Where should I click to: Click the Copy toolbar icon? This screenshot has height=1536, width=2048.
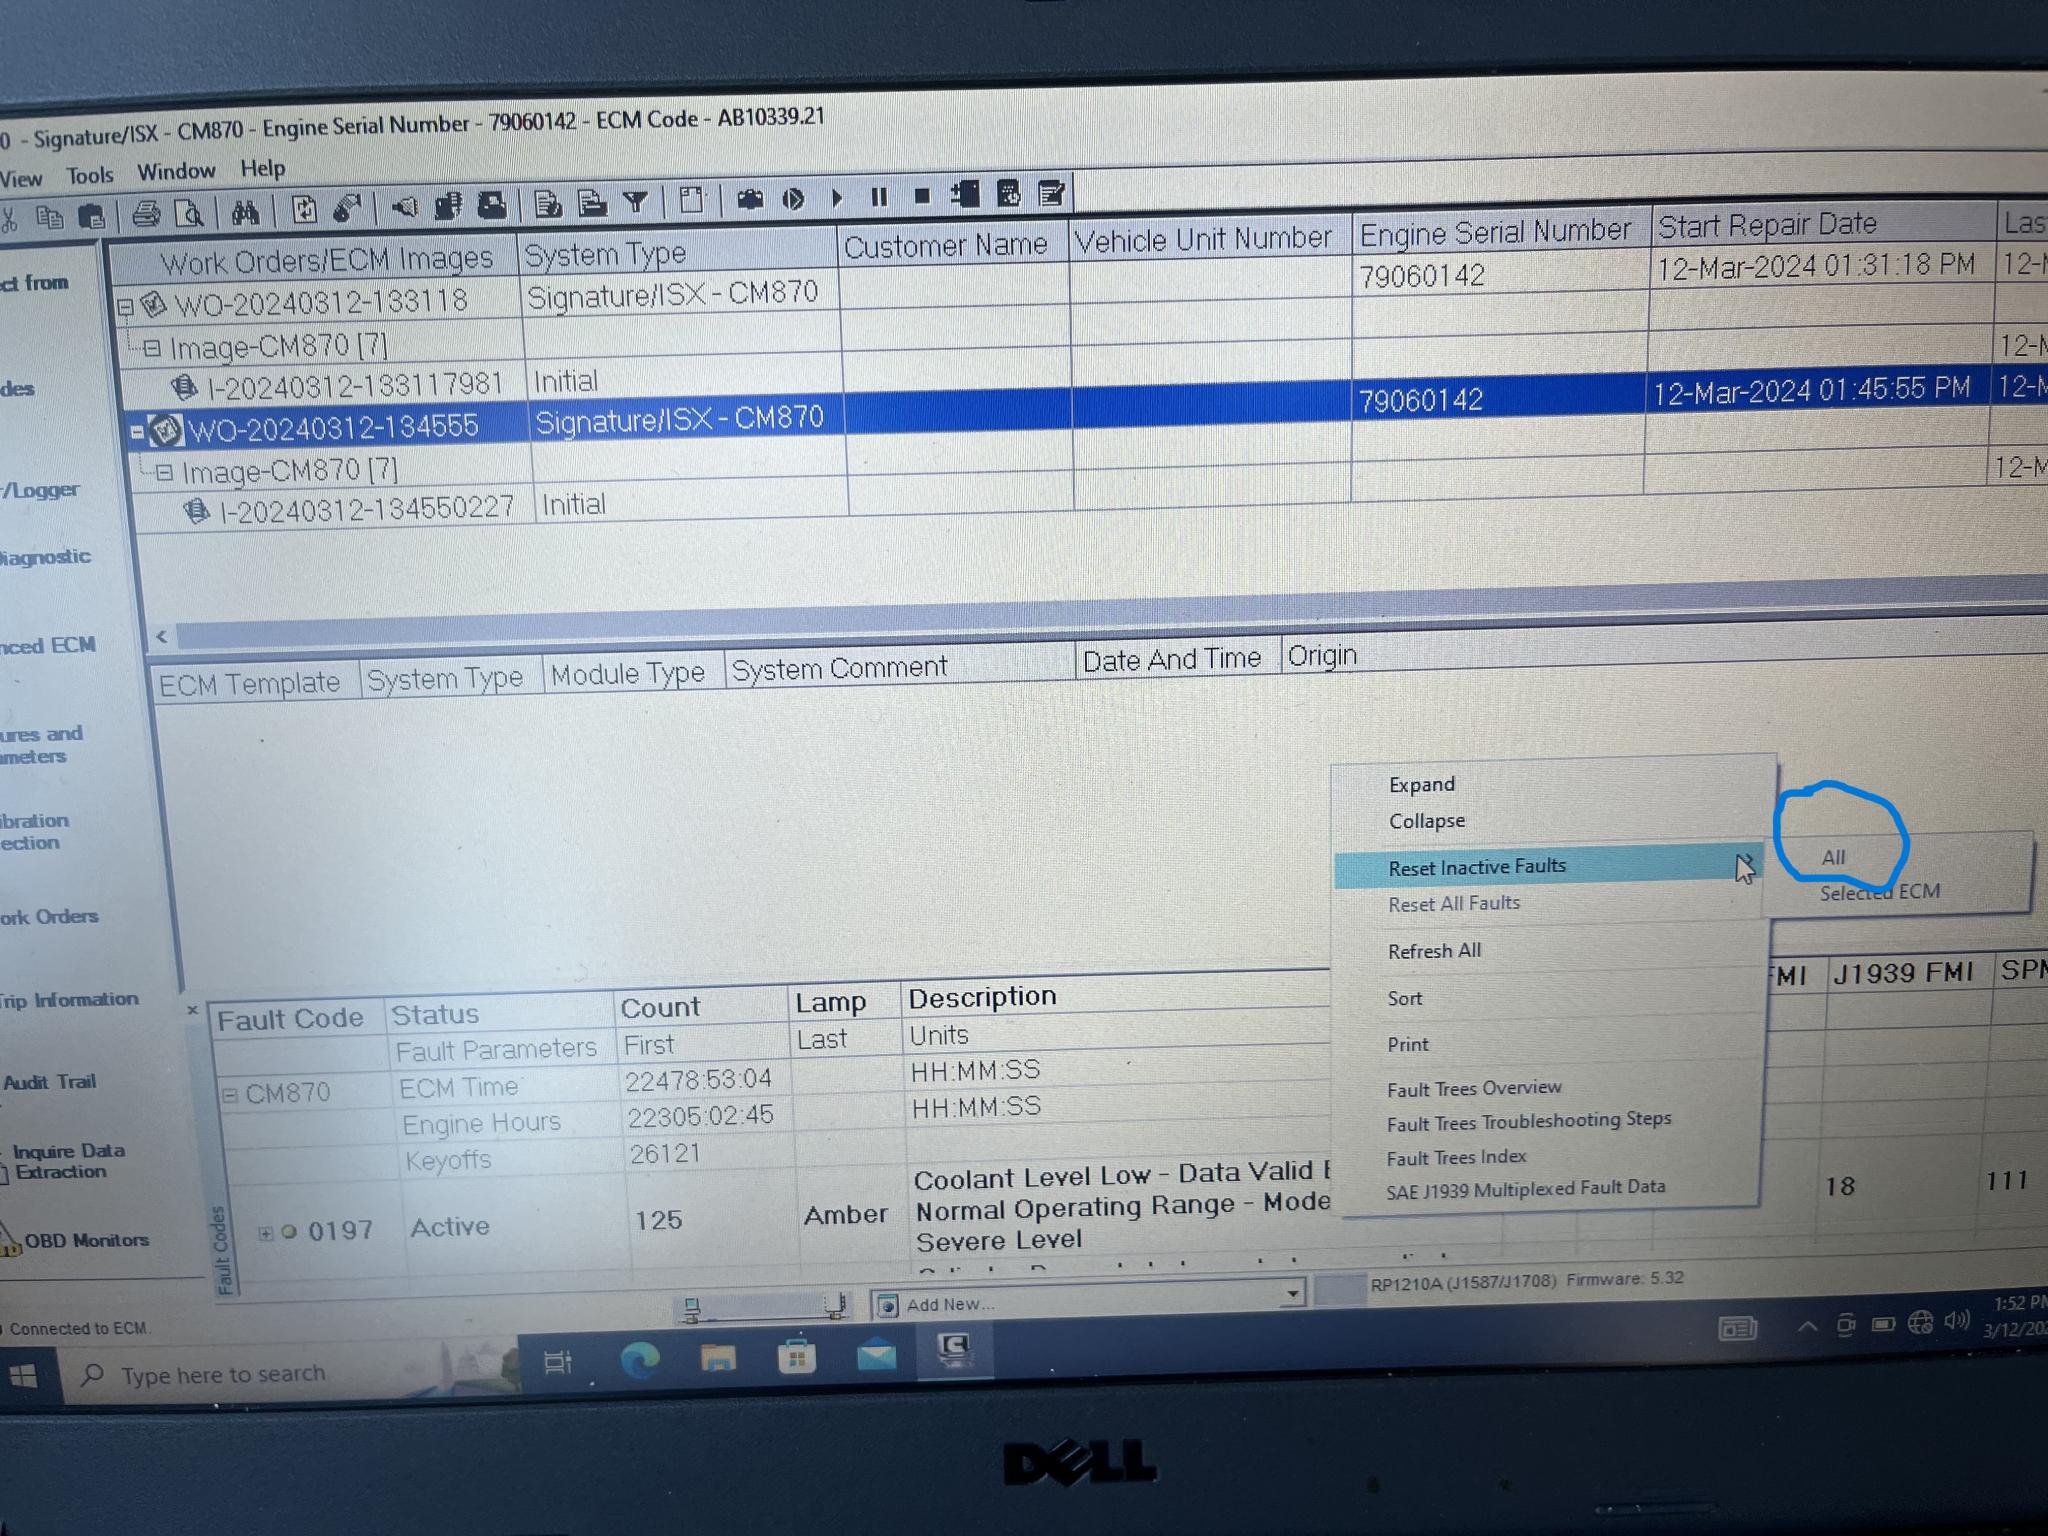49,217
